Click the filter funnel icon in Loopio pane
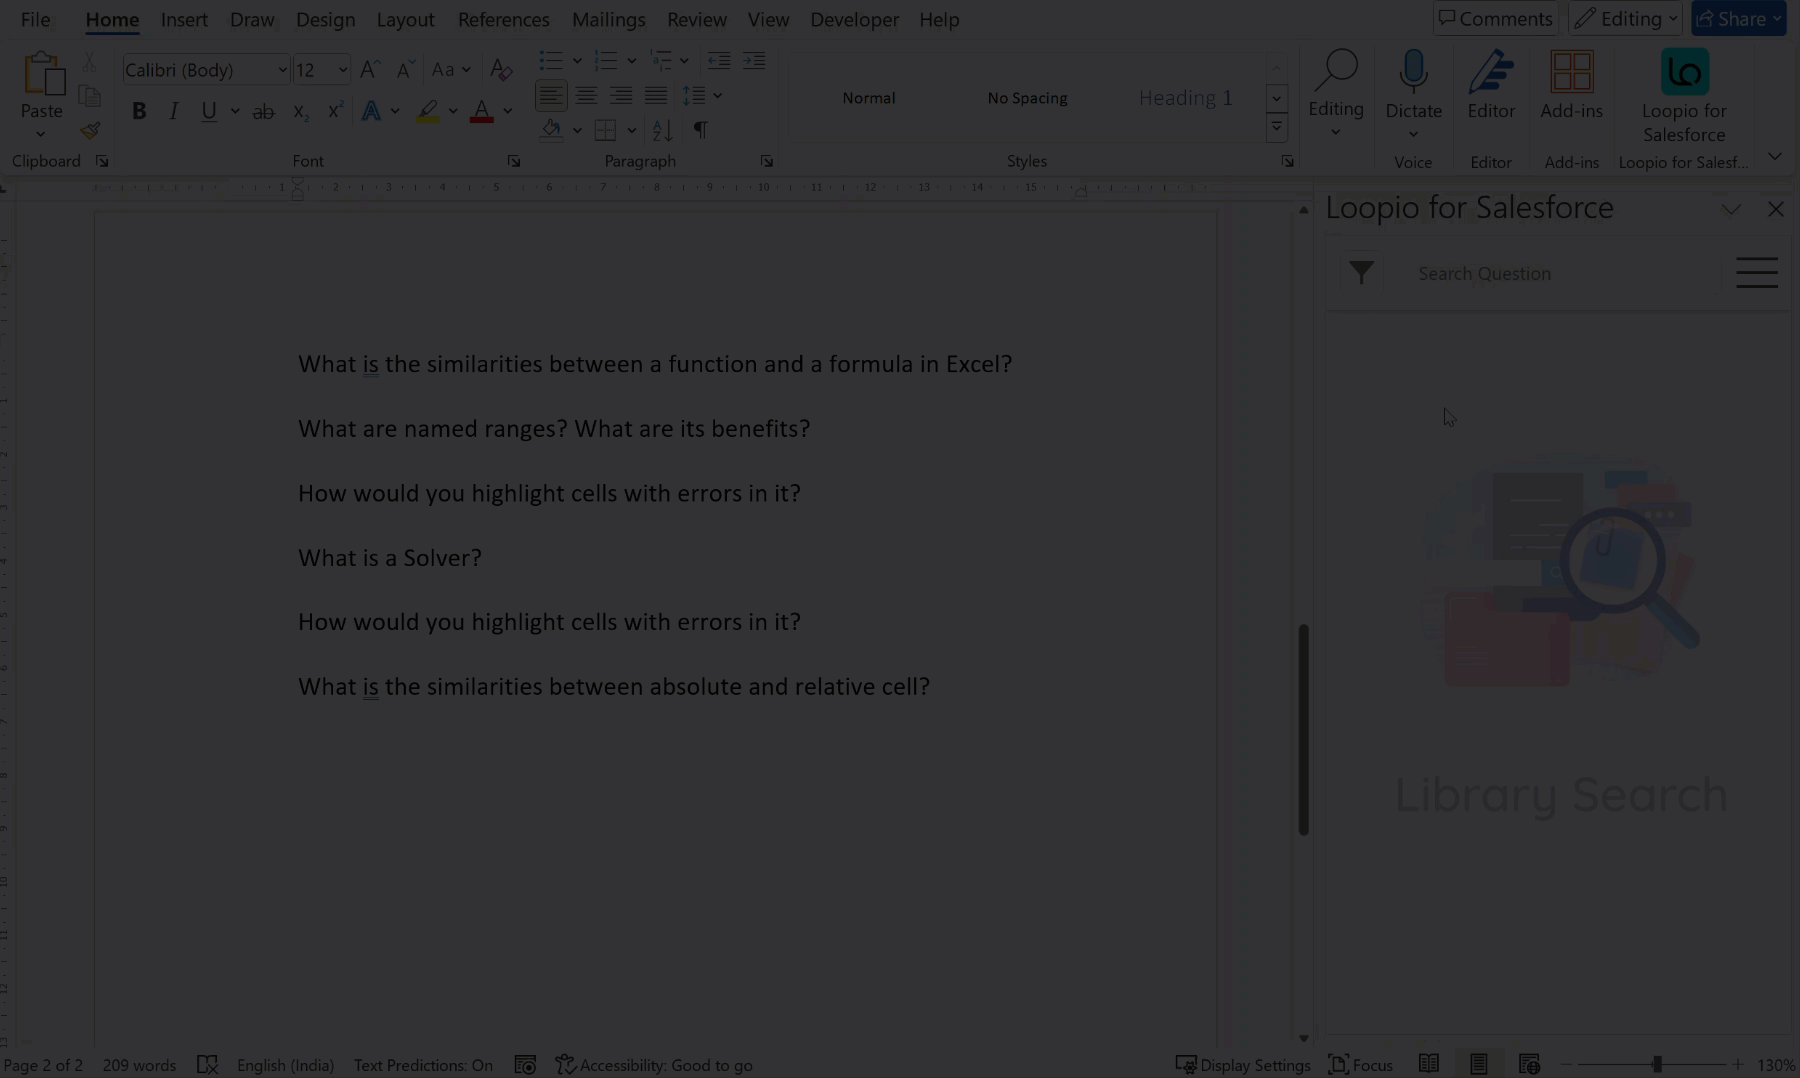Viewport: 1800px width, 1078px height. click(x=1361, y=273)
